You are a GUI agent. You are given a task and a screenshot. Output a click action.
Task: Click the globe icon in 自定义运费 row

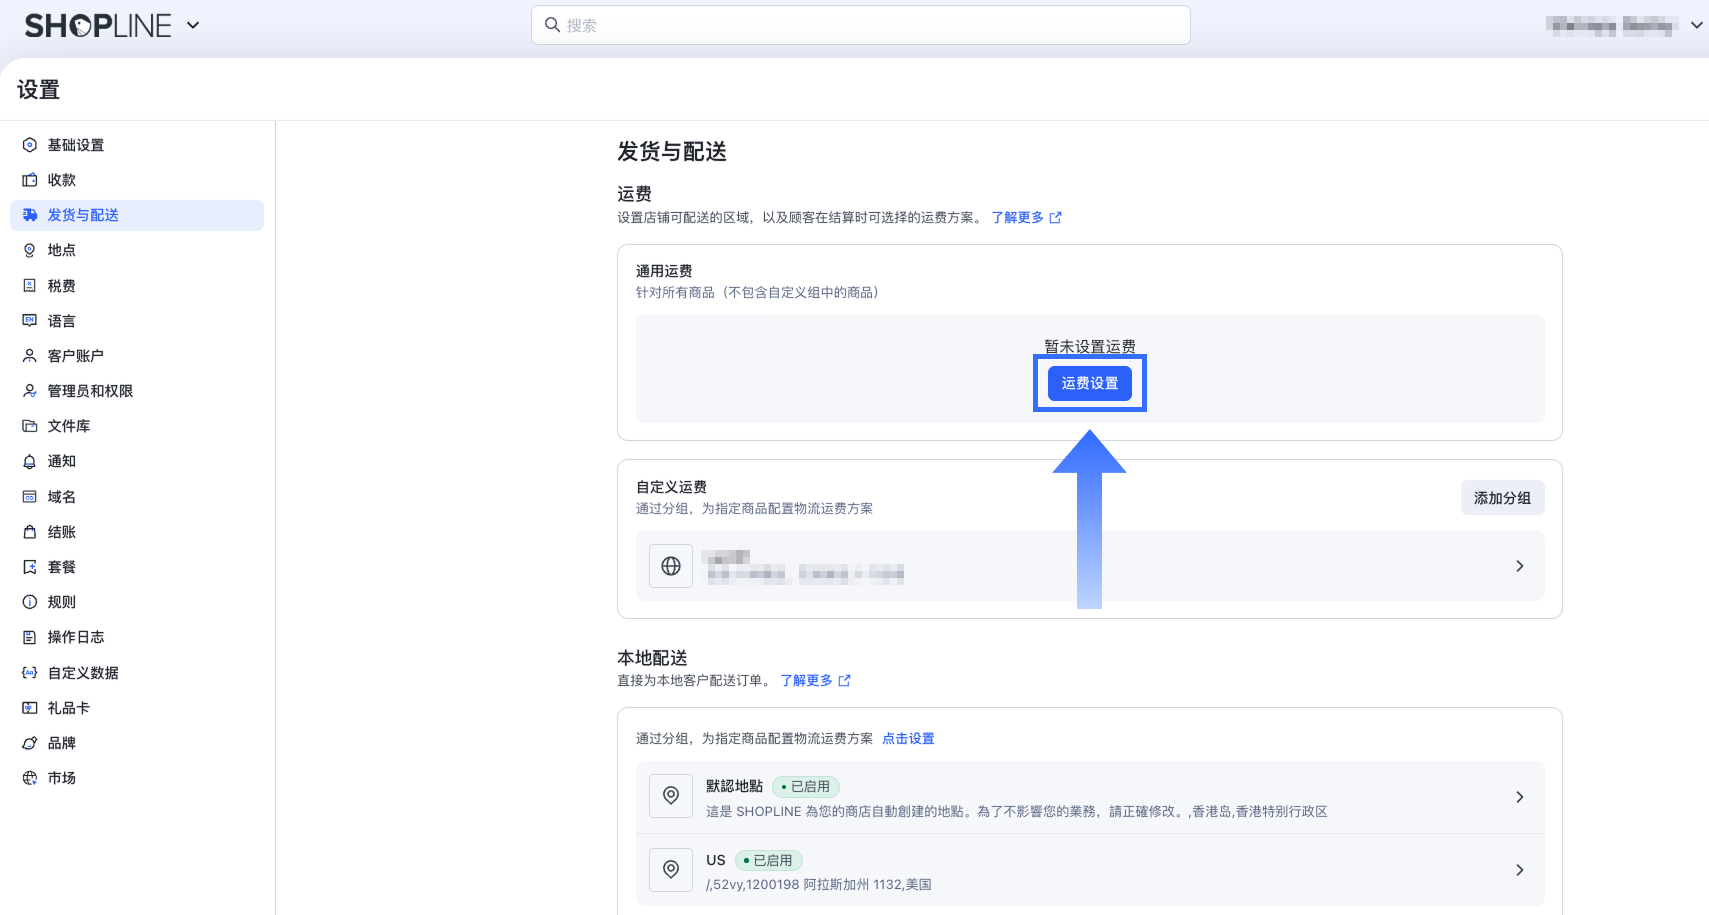pyautogui.click(x=671, y=566)
